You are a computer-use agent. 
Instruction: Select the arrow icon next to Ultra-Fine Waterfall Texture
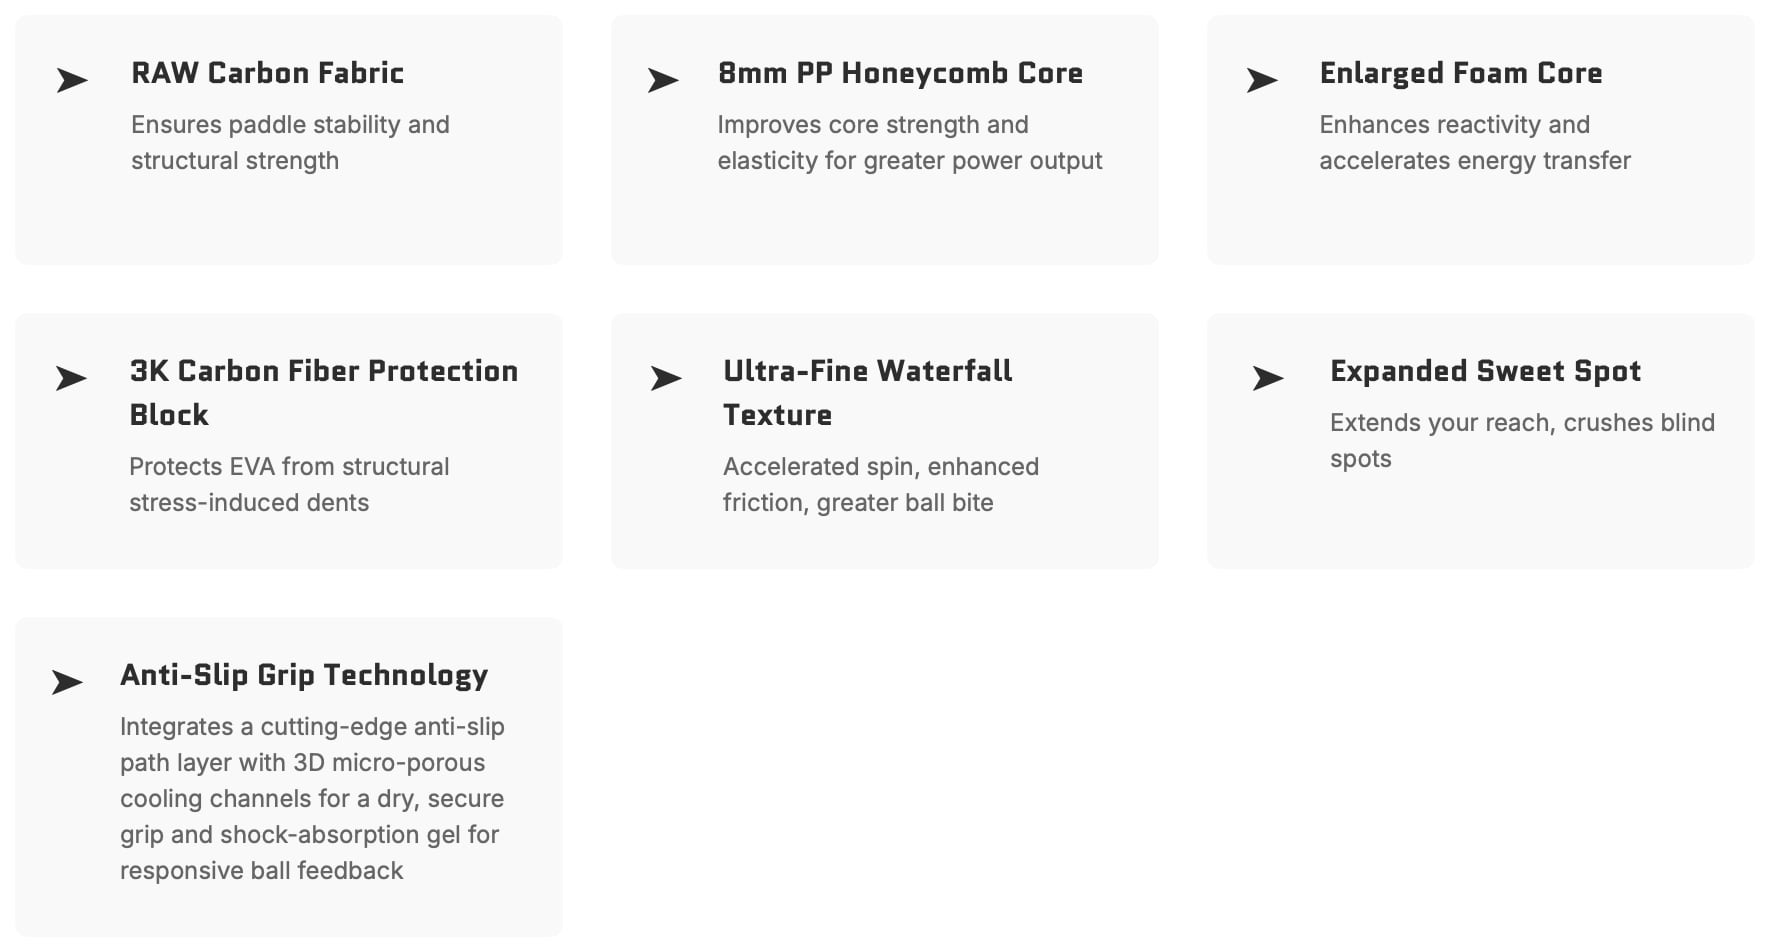pos(666,378)
